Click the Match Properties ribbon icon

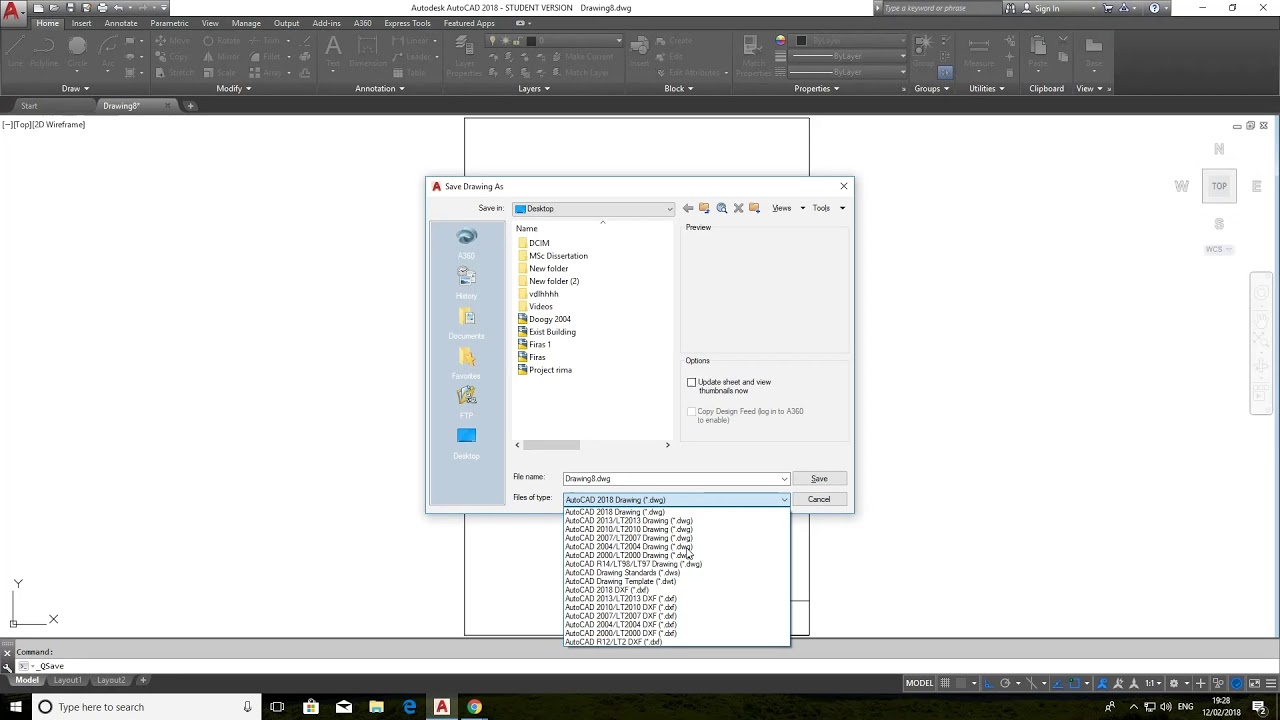pyautogui.click(x=755, y=55)
